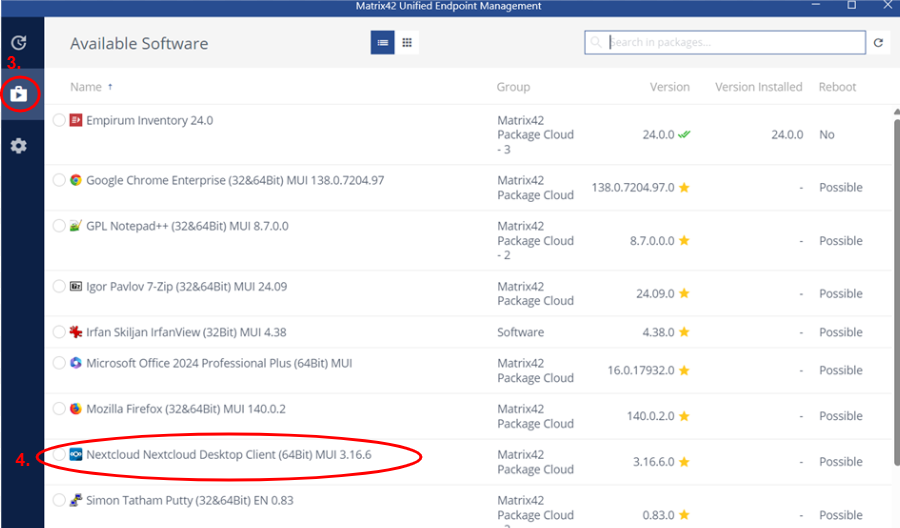Click installed version 24.0.0 for Empirum Inventory
The width and height of the screenshot is (900, 528).
coord(787,134)
